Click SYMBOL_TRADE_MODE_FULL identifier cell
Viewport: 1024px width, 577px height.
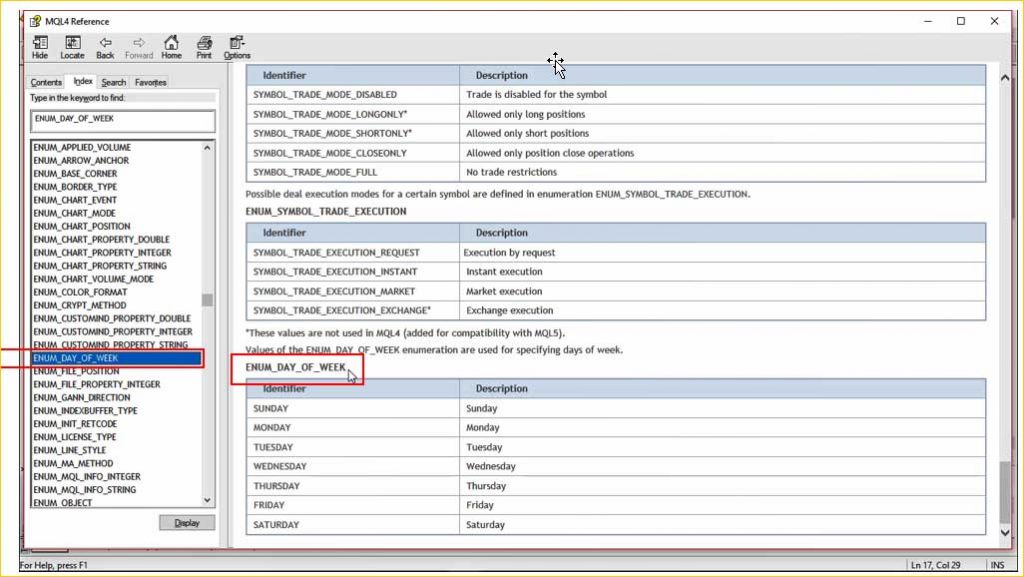tap(353, 172)
